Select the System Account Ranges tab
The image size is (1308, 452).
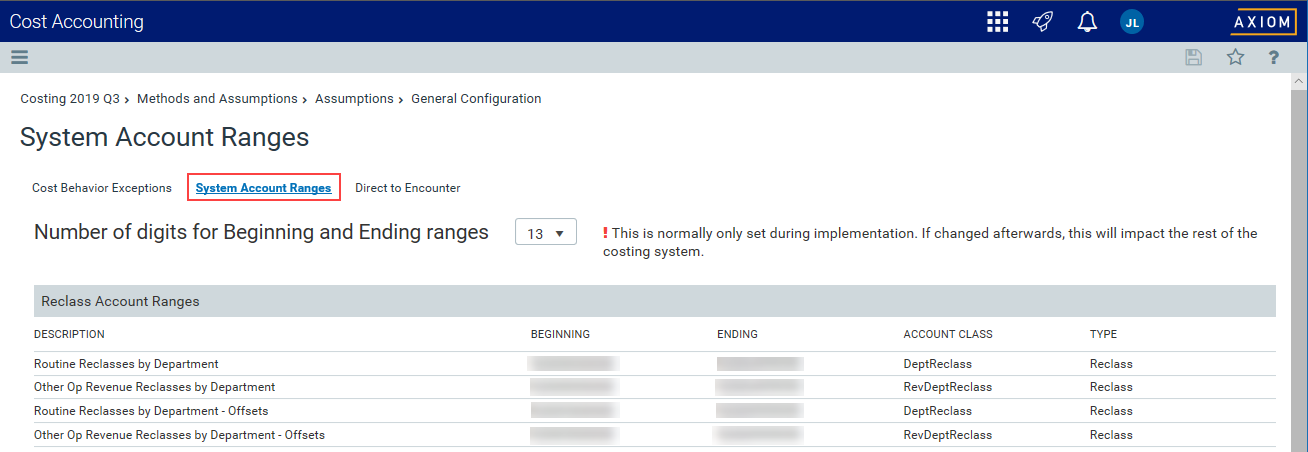(264, 188)
